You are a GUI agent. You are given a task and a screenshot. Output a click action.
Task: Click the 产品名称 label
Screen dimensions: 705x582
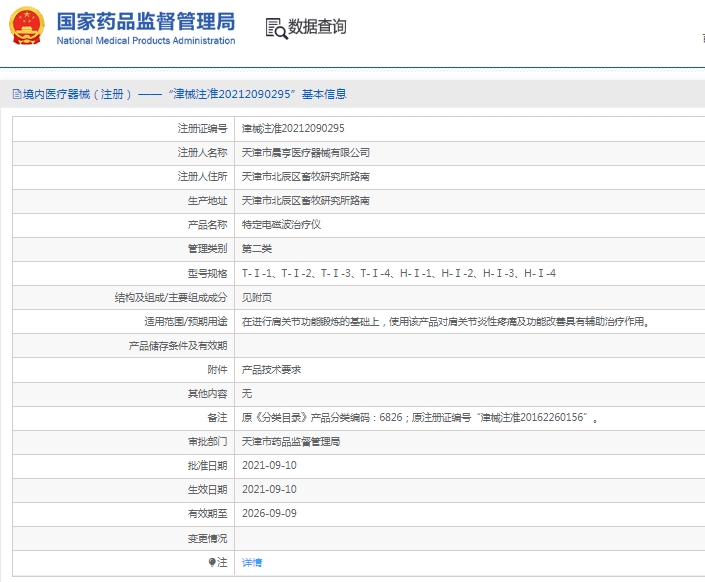pyautogui.click(x=207, y=224)
